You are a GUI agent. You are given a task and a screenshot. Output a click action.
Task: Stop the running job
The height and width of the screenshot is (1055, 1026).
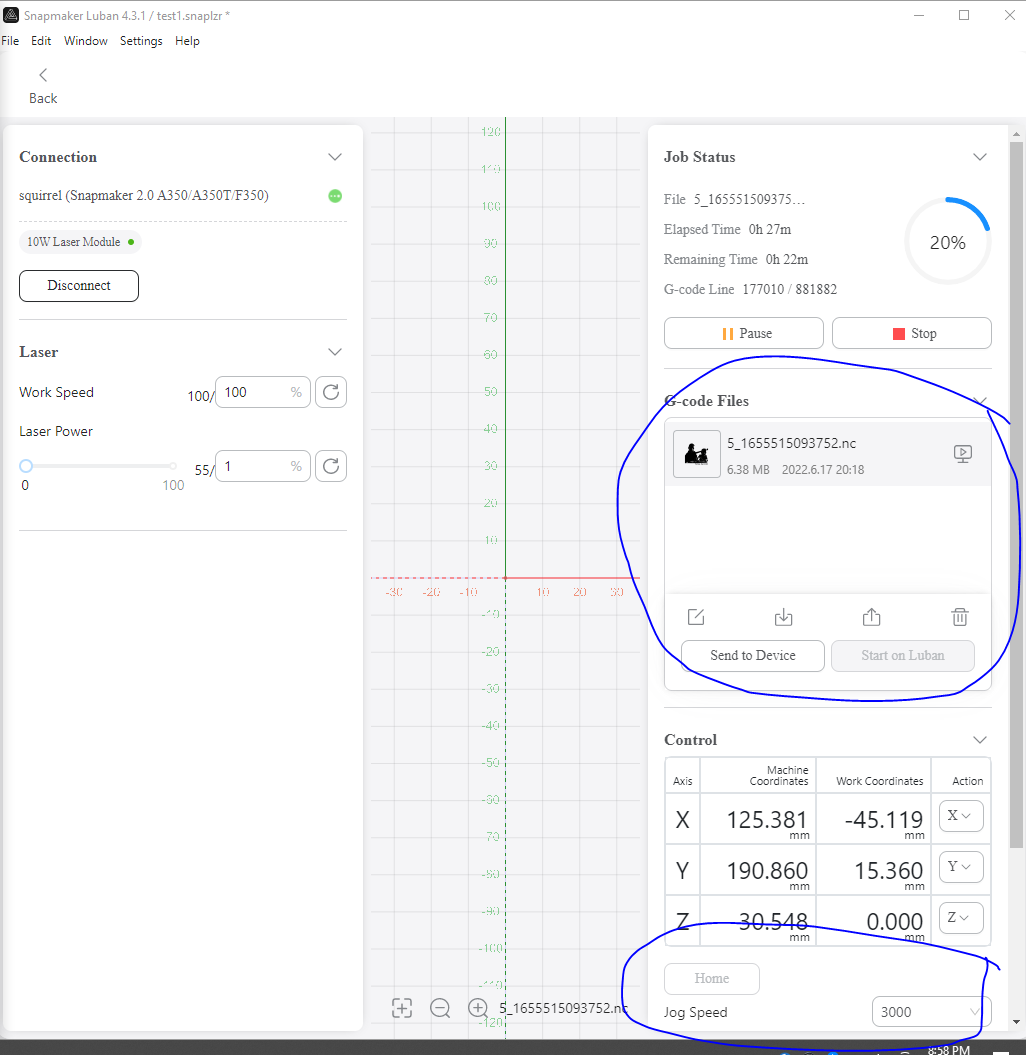[x=912, y=333]
